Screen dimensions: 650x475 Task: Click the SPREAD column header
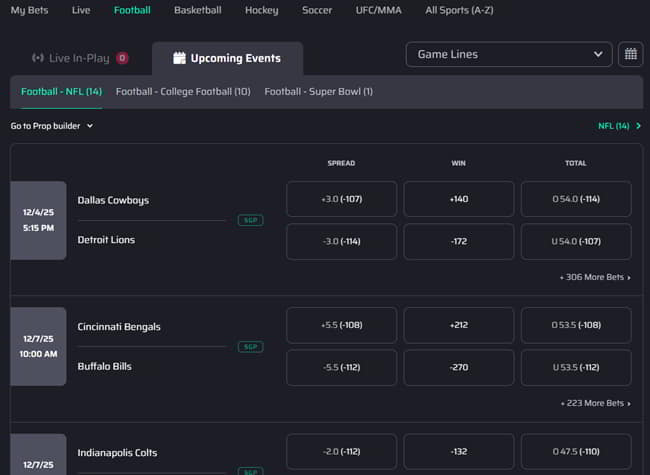tap(341, 163)
